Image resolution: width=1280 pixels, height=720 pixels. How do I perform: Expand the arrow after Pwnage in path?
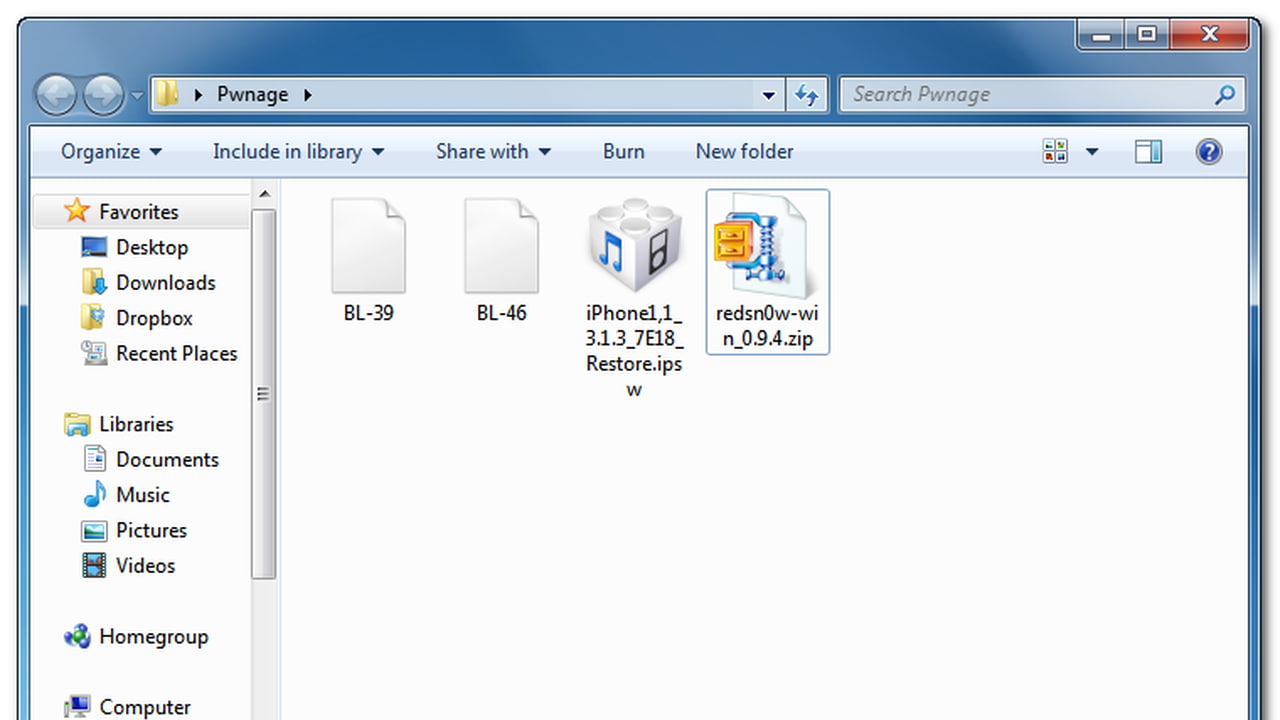pos(307,95)
